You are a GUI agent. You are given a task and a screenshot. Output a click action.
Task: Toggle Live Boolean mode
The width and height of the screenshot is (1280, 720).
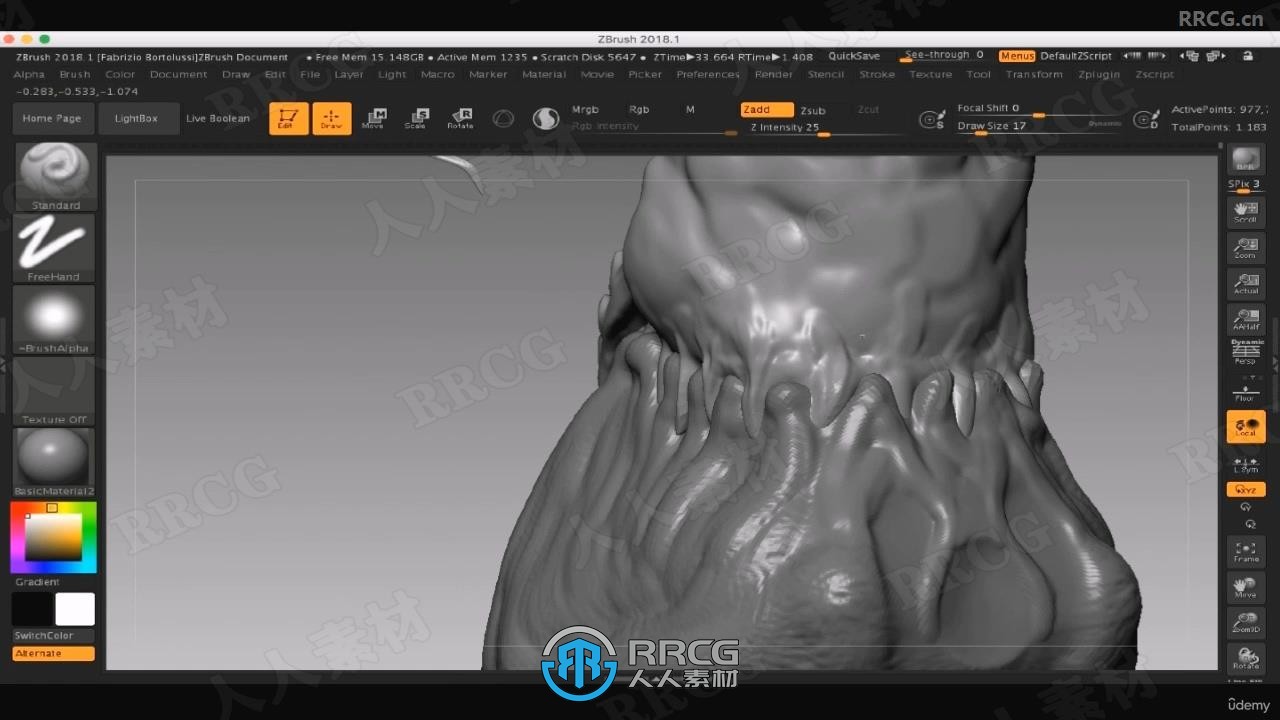218,119
